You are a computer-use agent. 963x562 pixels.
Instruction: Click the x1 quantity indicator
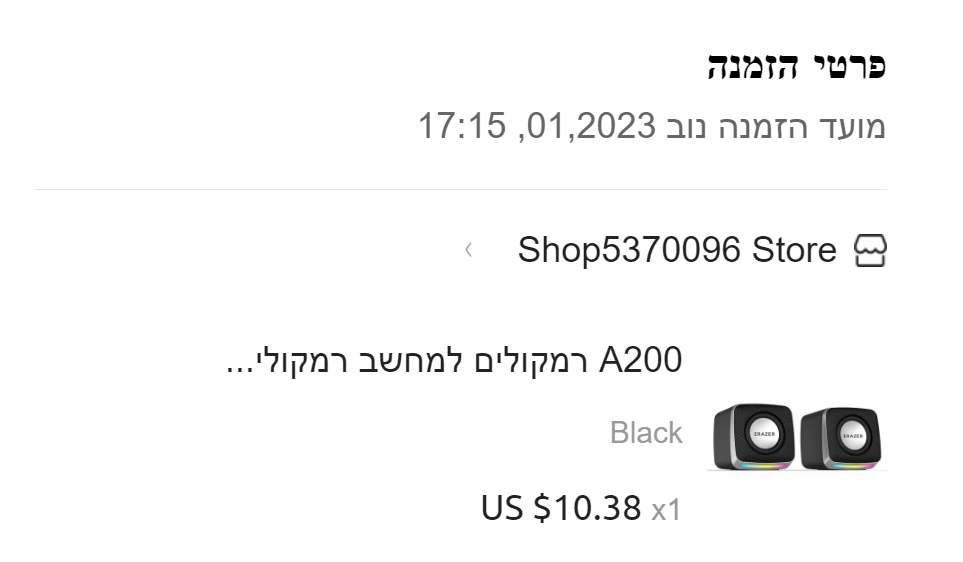[x=666, y=511]
